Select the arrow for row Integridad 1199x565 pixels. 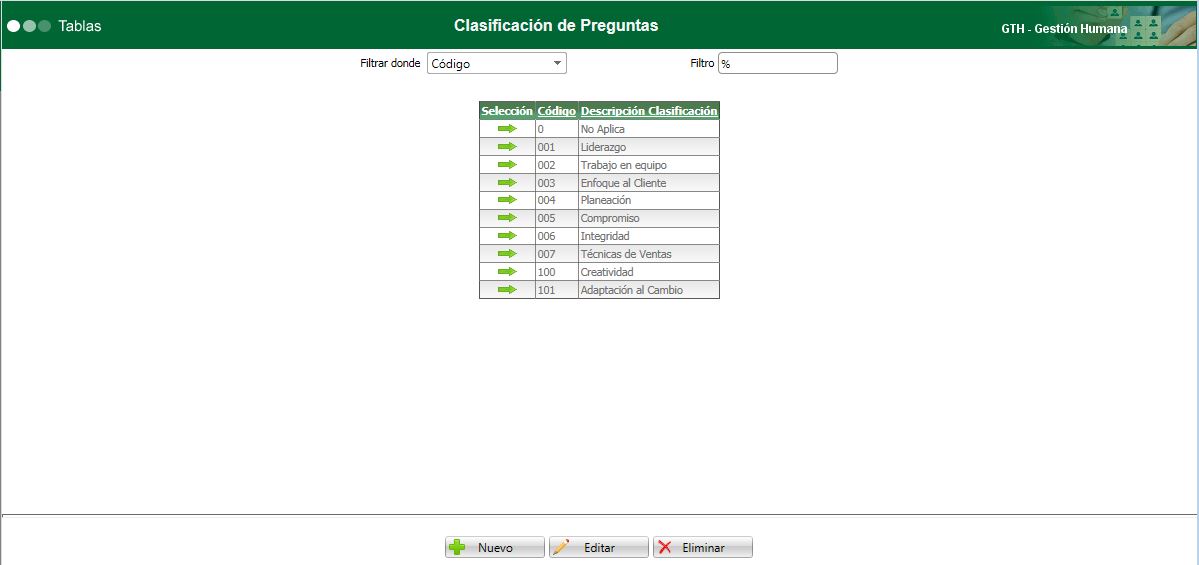click(x=507, y=235)
